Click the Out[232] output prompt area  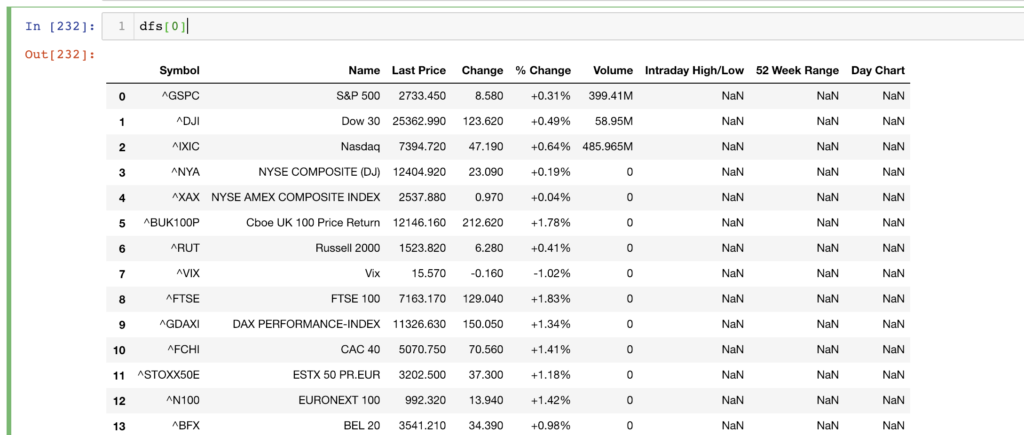click(60, 54)
